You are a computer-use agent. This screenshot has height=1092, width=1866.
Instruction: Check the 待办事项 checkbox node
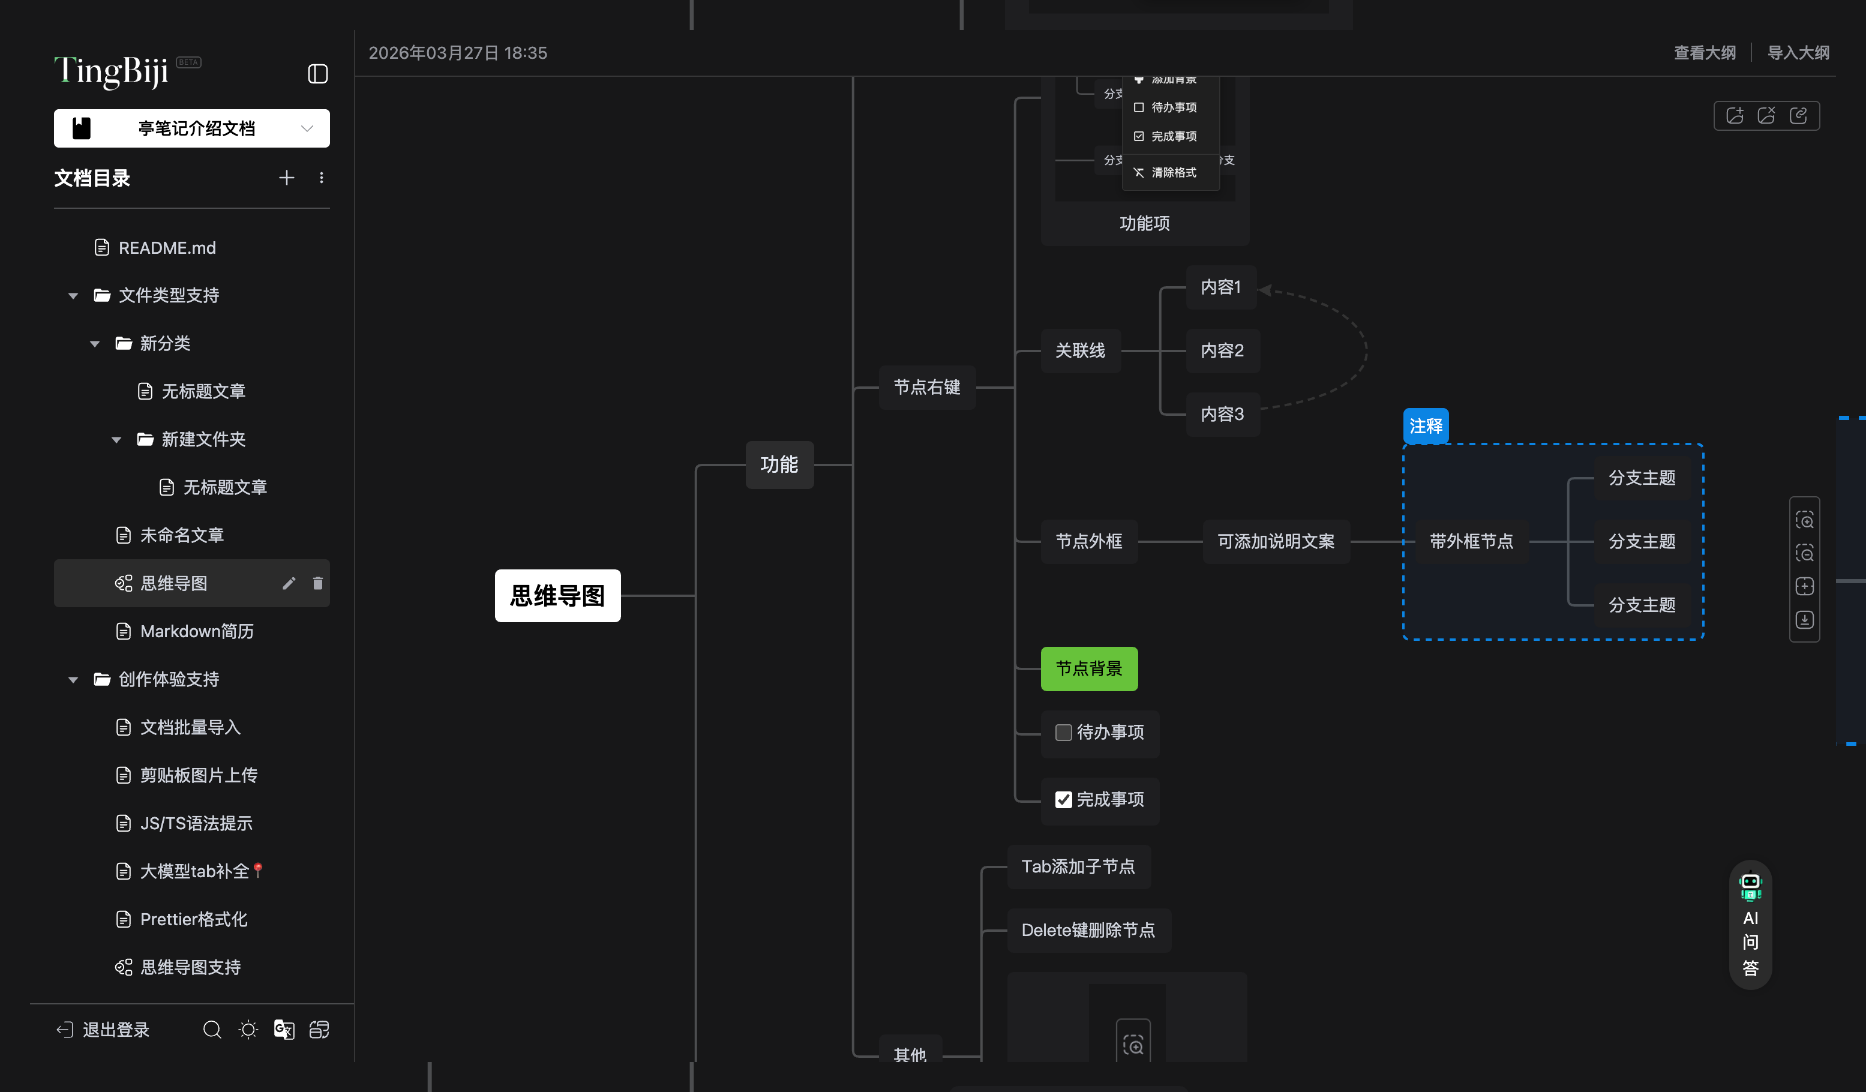pyautogui.click(x=1063, y=733)
